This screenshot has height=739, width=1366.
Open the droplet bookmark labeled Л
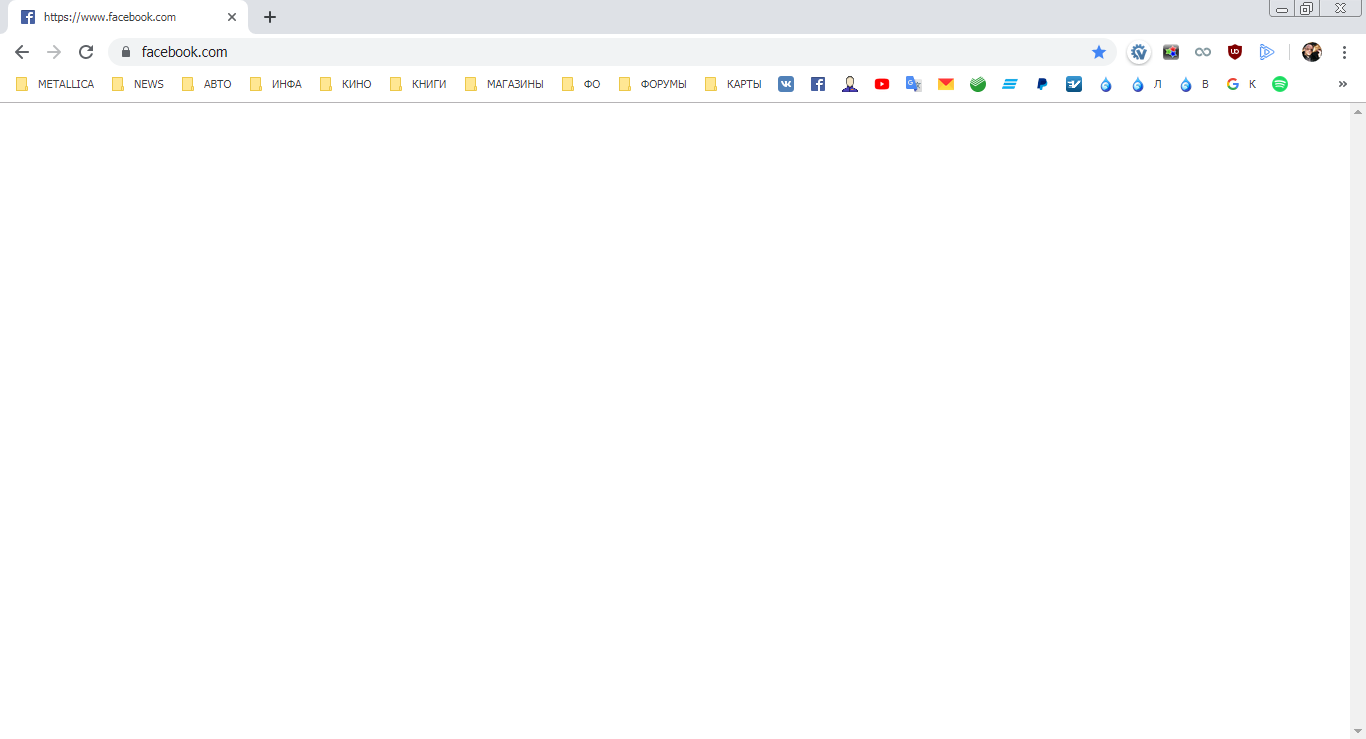coord(1147,84)
